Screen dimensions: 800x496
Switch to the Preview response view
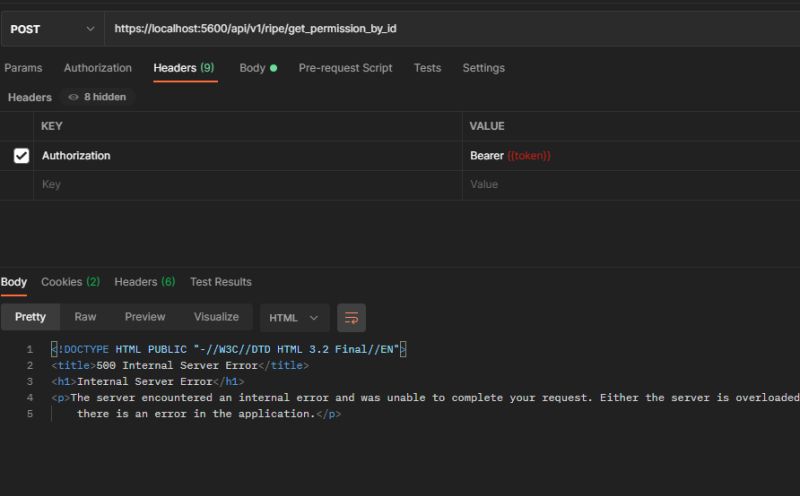pos(145,317)
